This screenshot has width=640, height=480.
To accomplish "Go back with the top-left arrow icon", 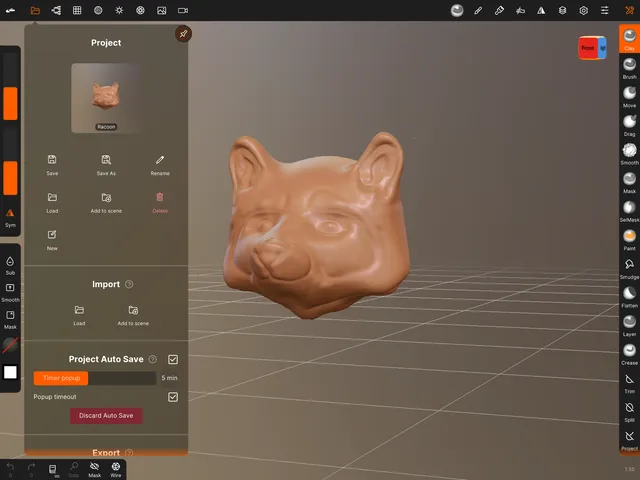I will click(10, 11).
